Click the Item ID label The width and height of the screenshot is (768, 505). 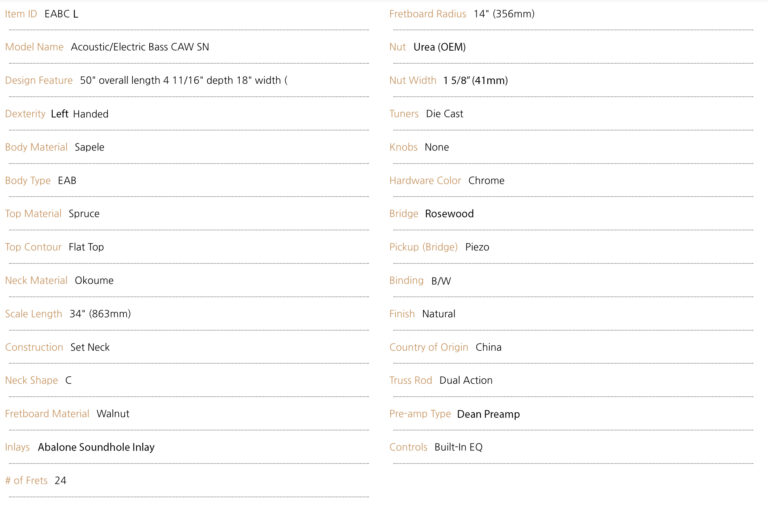click(21, 14)
